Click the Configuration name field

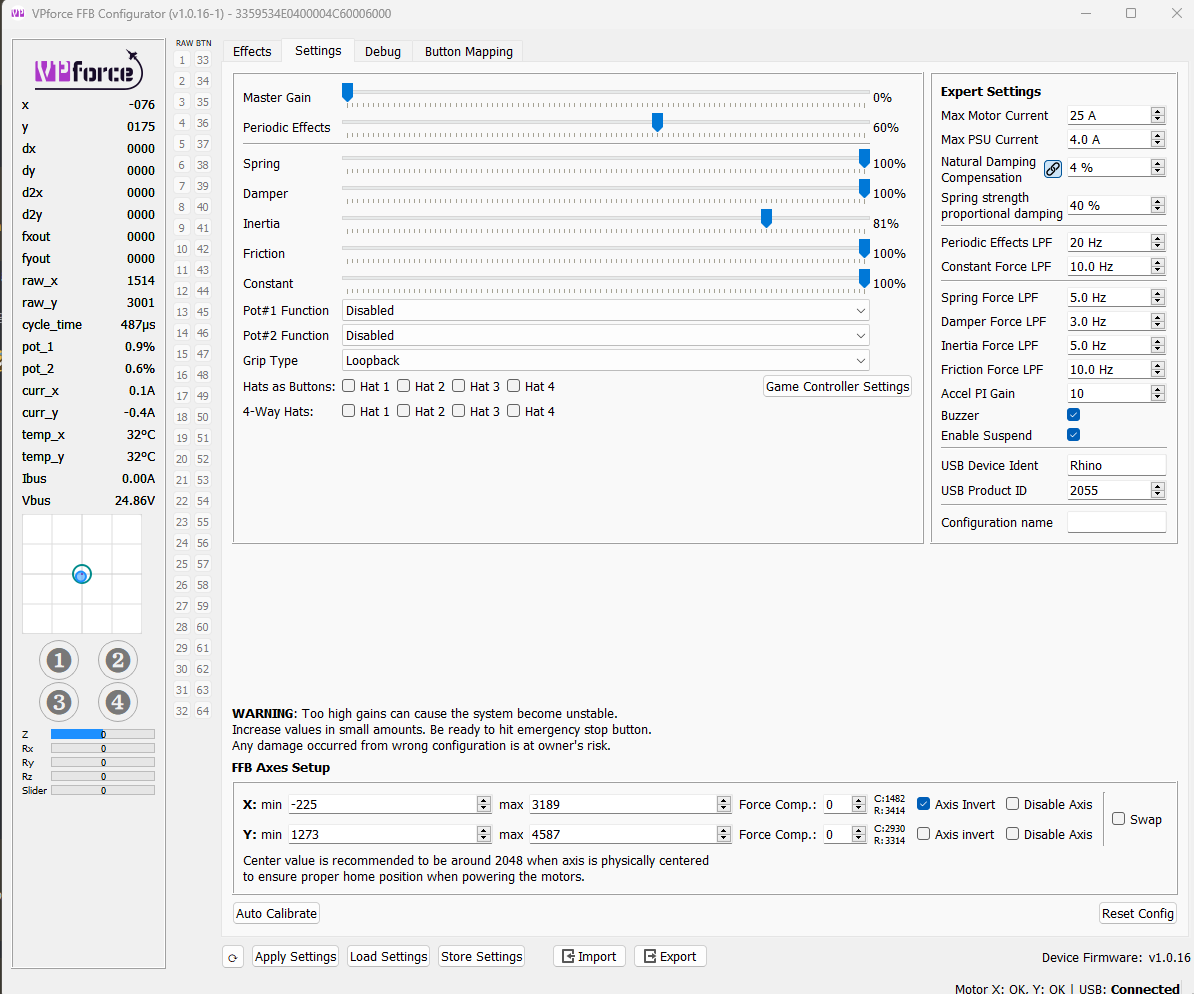point(1116,523)
